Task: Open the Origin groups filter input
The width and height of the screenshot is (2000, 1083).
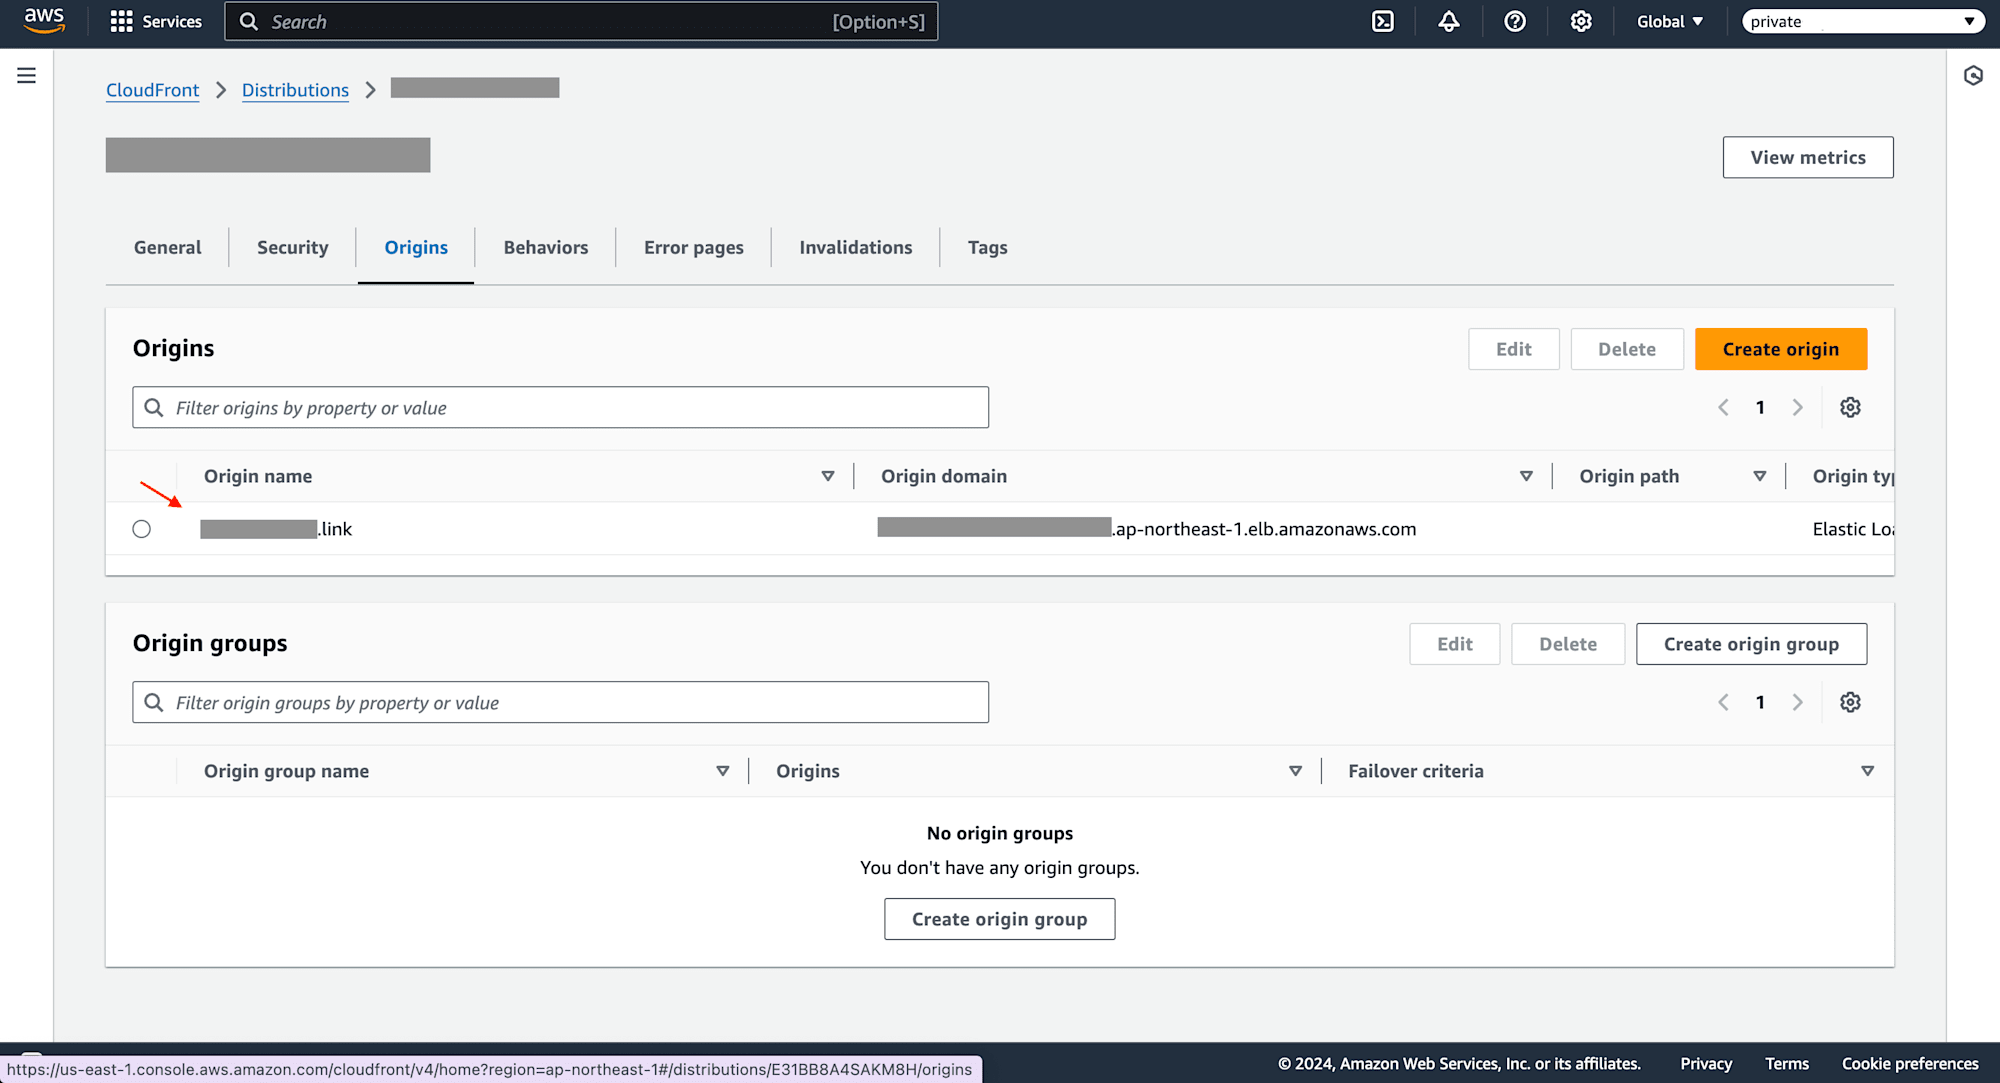Action: (x=560, y=702)
